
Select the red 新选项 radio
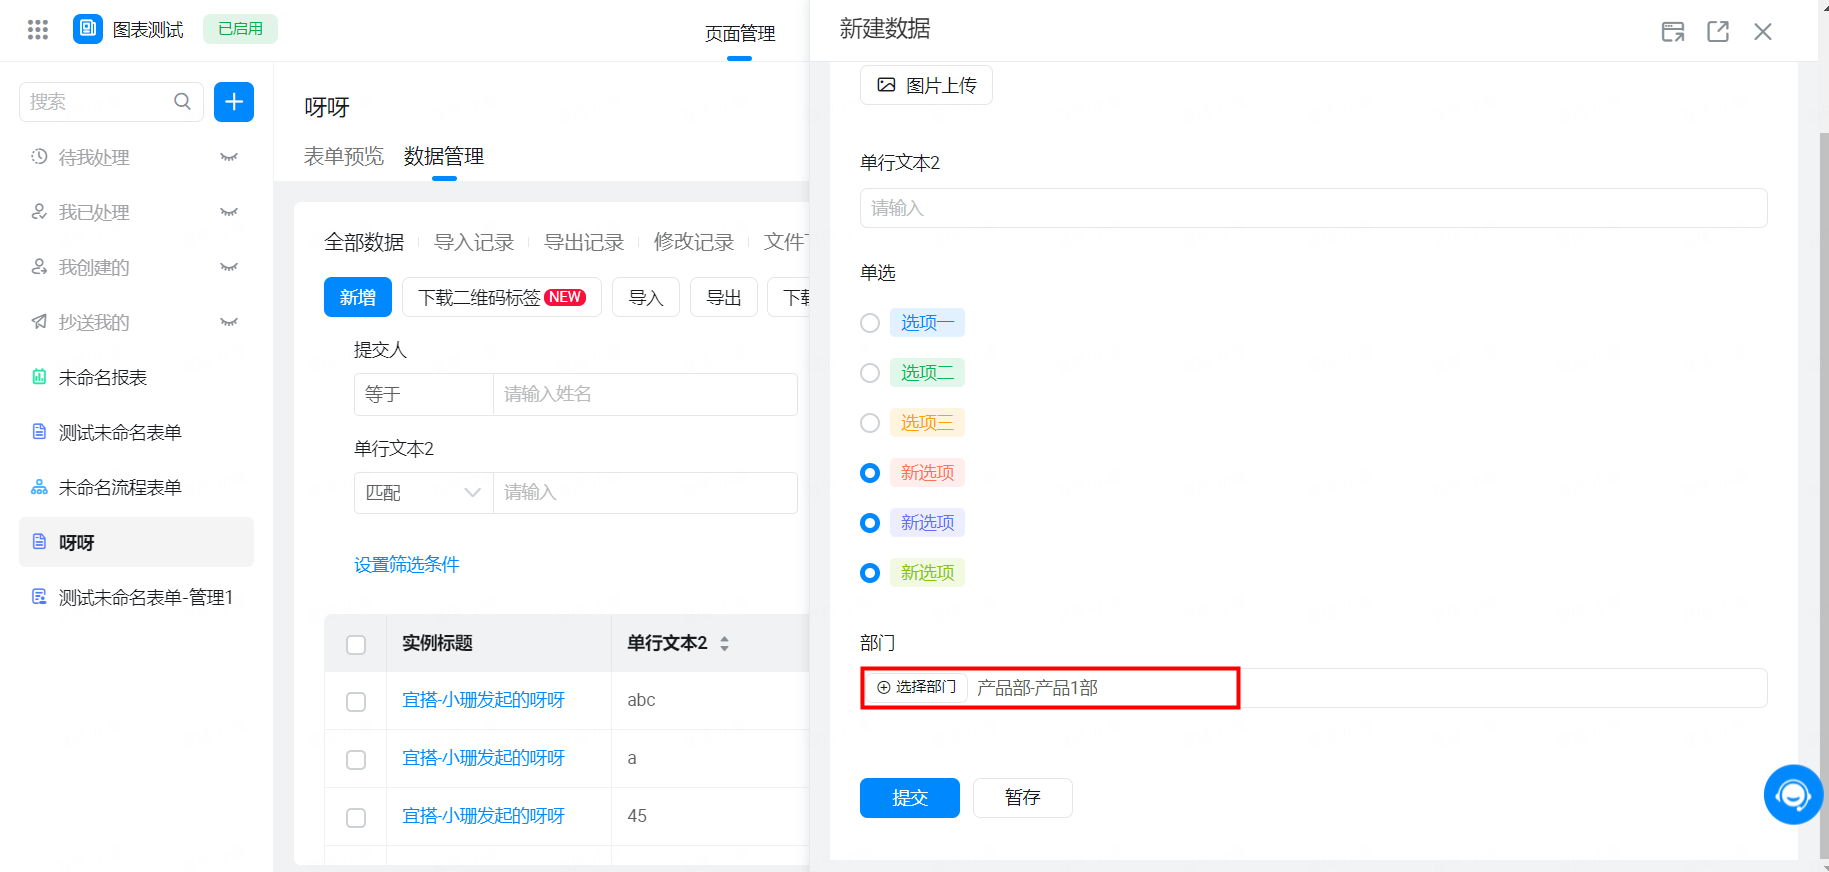[870, 473]
